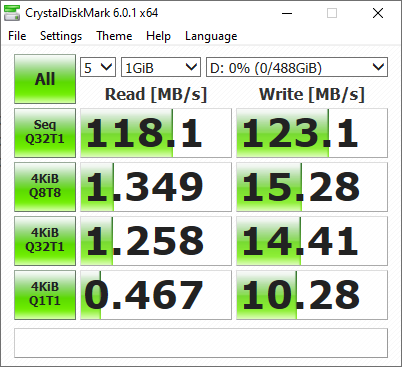Open the Language menu
Viewport: 402px width, 367px height.
point(211,36)
